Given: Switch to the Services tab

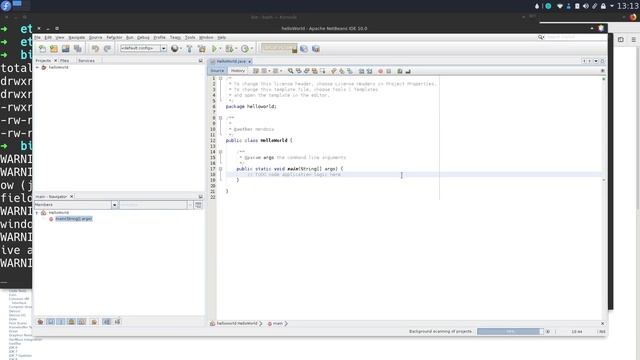Looking at the screenshot, I should 86,60.
